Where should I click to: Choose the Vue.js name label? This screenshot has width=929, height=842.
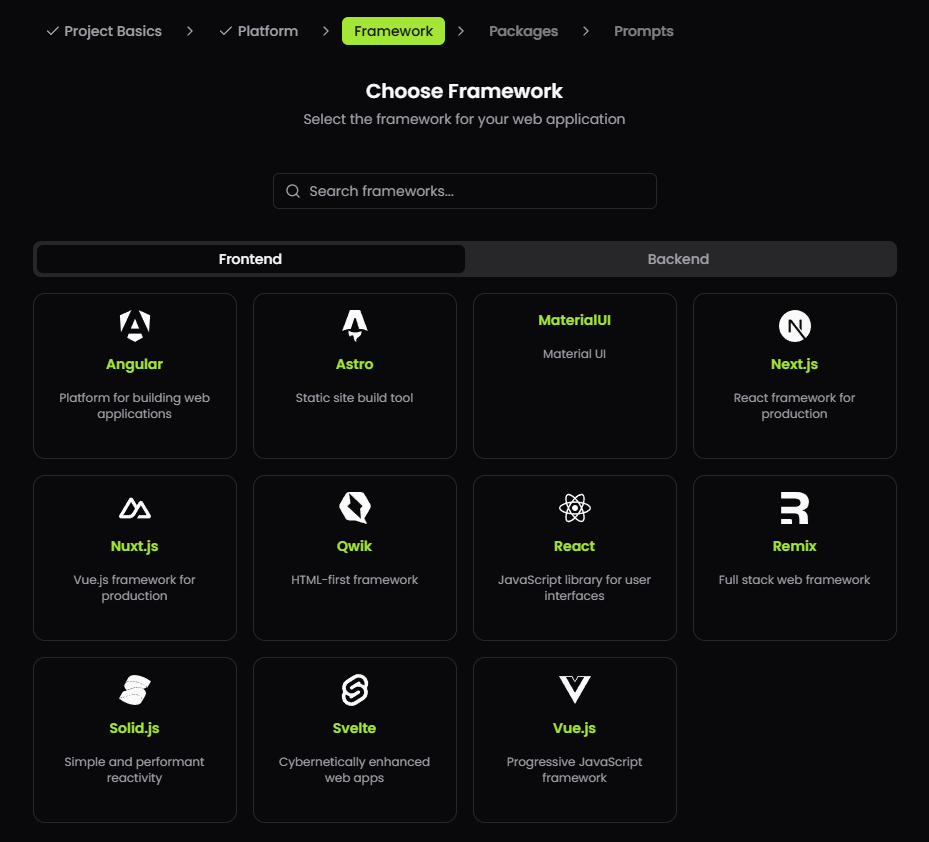(574, 728)
